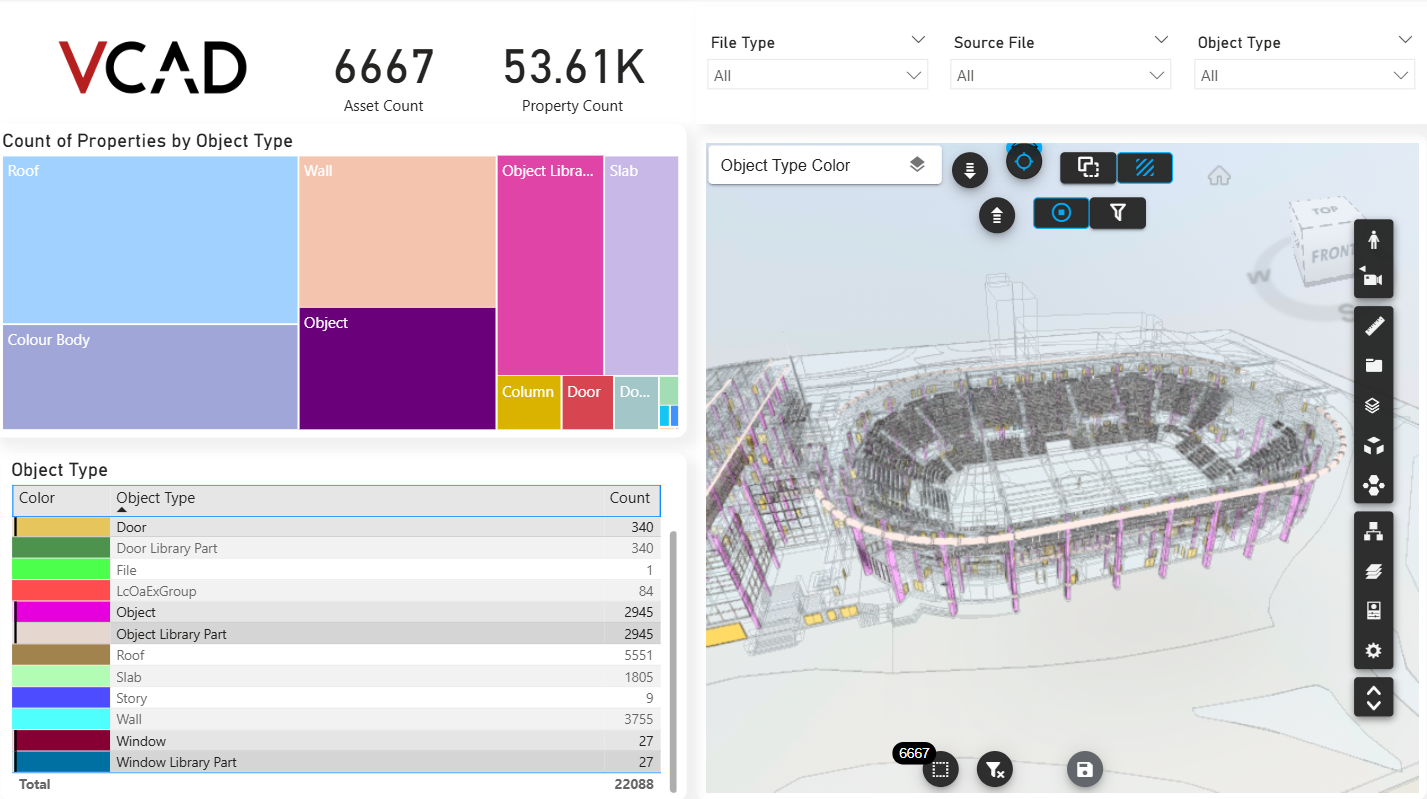
Task: Click the upward stacked arrow button
Action: (997, 214)
